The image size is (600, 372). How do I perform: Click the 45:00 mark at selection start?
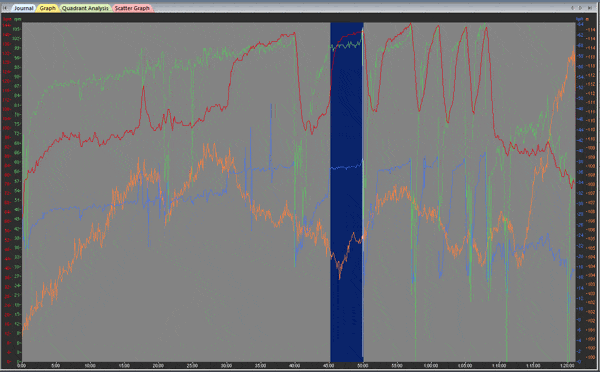tap(328, 365)
